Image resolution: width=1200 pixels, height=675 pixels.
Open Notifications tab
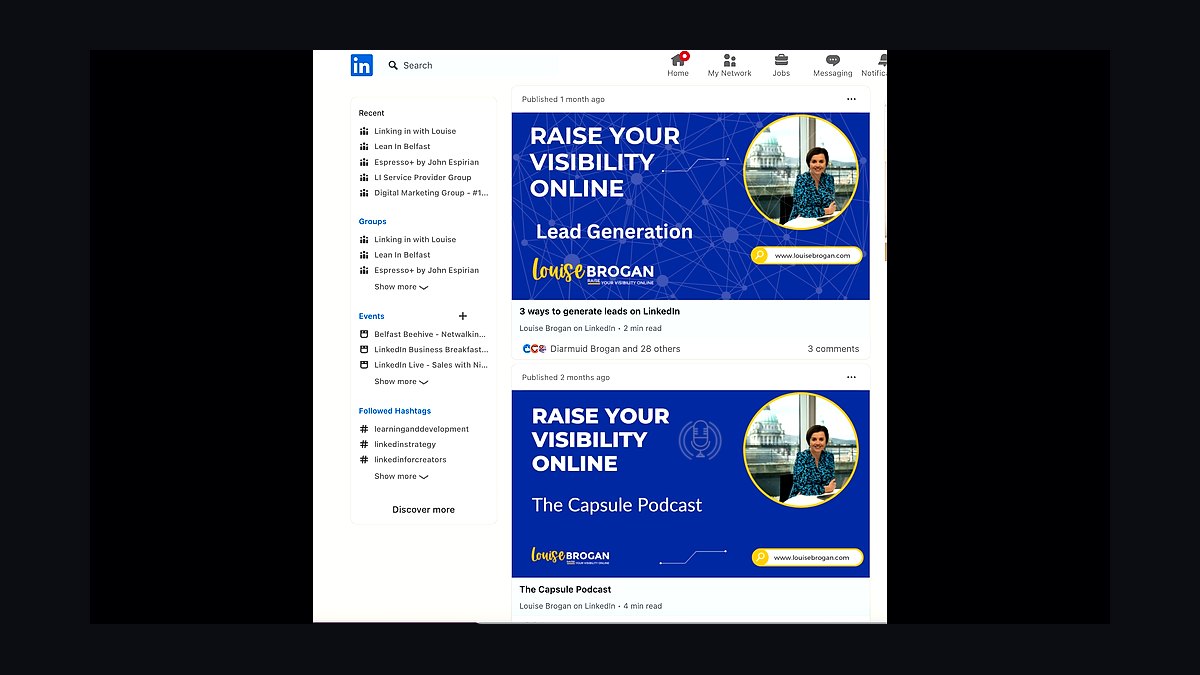point(874,65)
